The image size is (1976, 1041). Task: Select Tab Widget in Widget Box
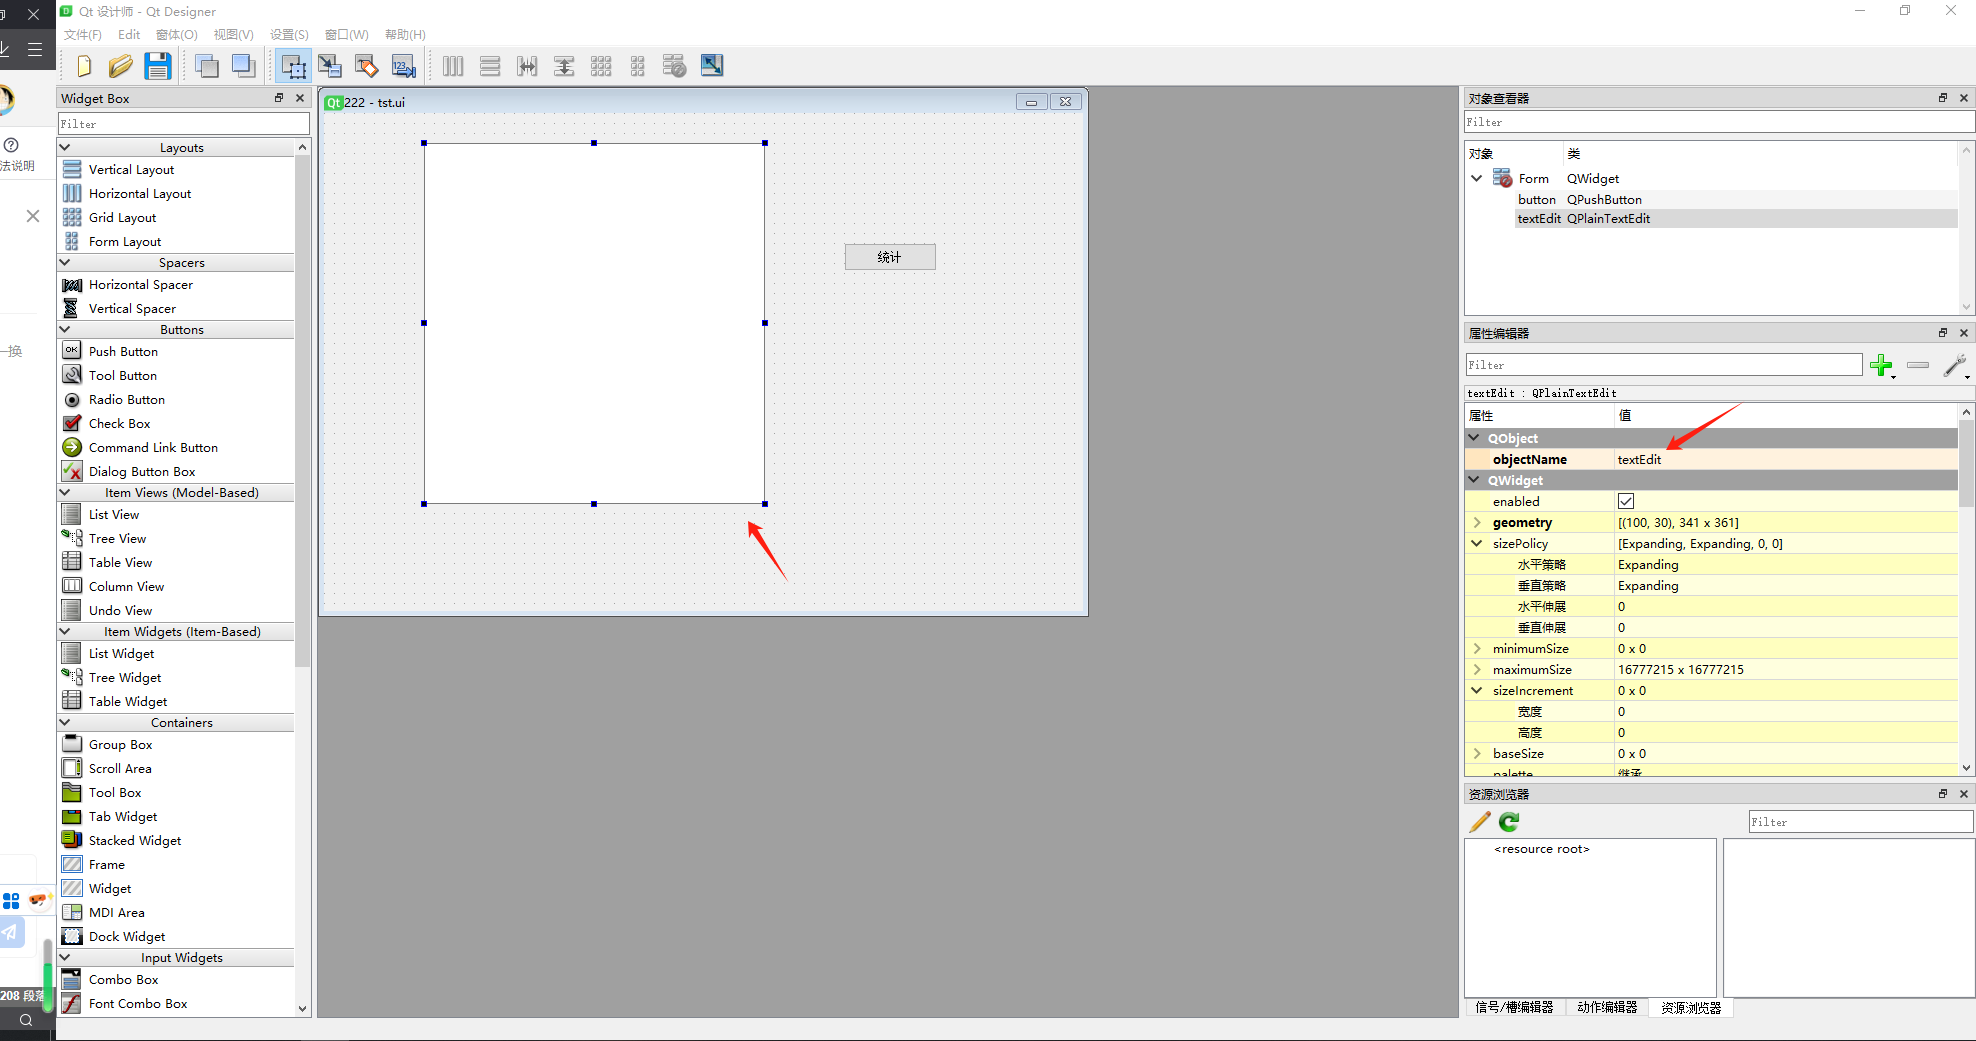pos(123,817)
